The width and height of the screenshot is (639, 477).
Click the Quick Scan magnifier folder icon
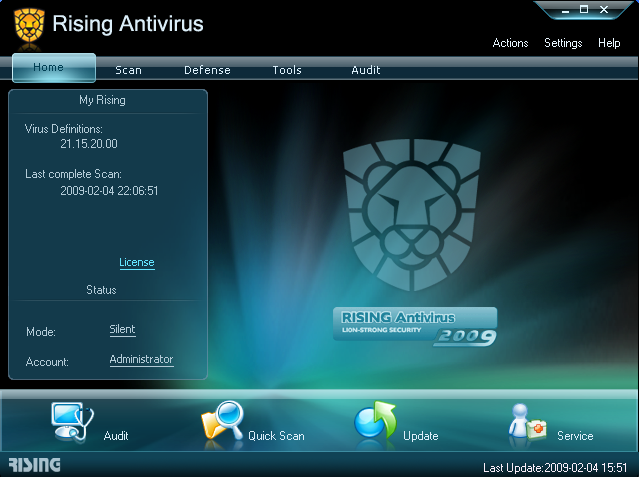pyautogui.click(x=223, y=421)
